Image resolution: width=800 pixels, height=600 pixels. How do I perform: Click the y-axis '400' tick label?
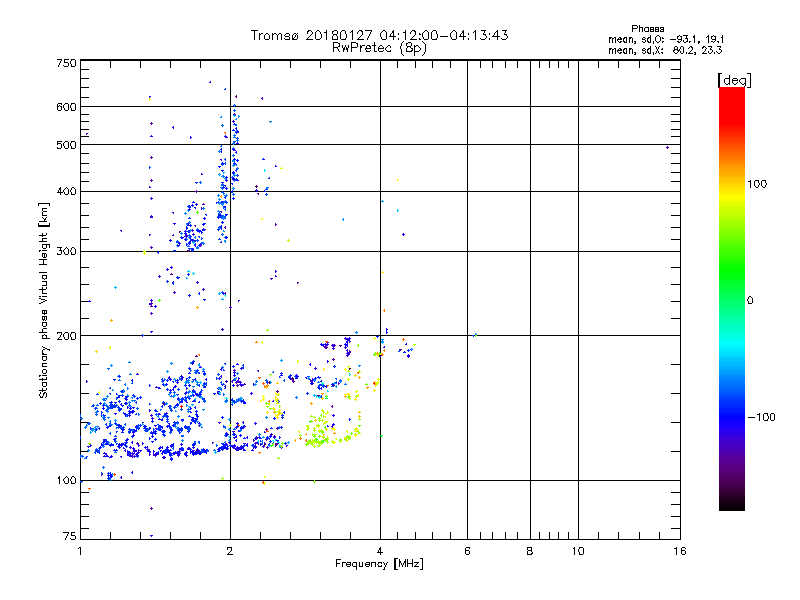click(66, 191)
